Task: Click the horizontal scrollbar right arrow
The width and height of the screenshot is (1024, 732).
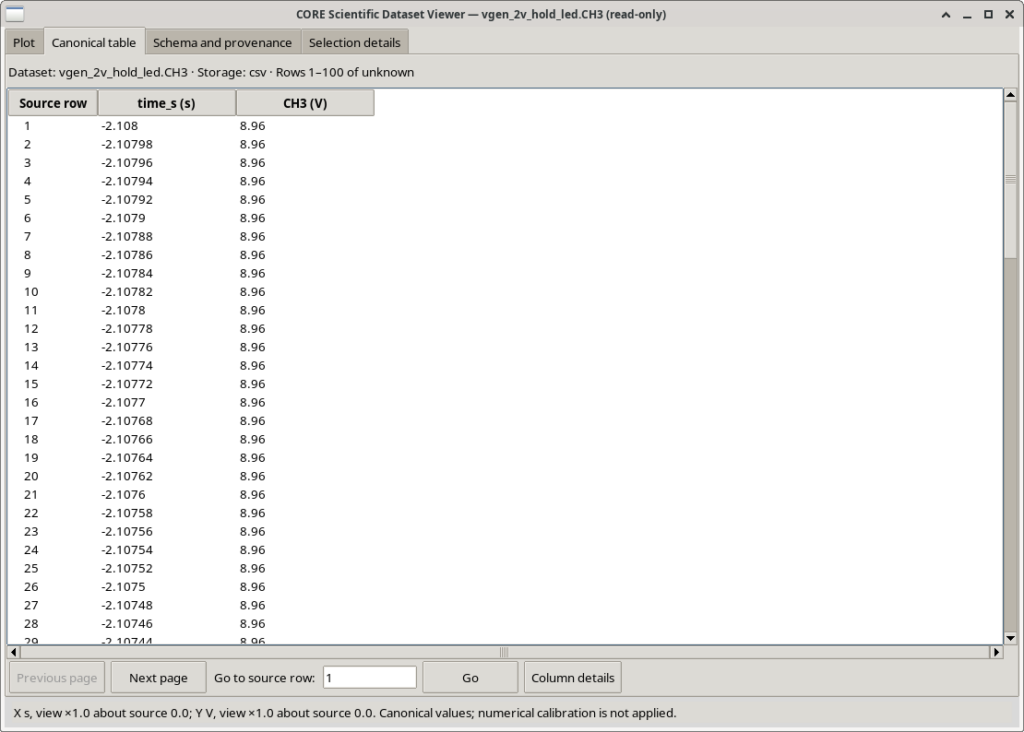Action: (x=996, y=652)
